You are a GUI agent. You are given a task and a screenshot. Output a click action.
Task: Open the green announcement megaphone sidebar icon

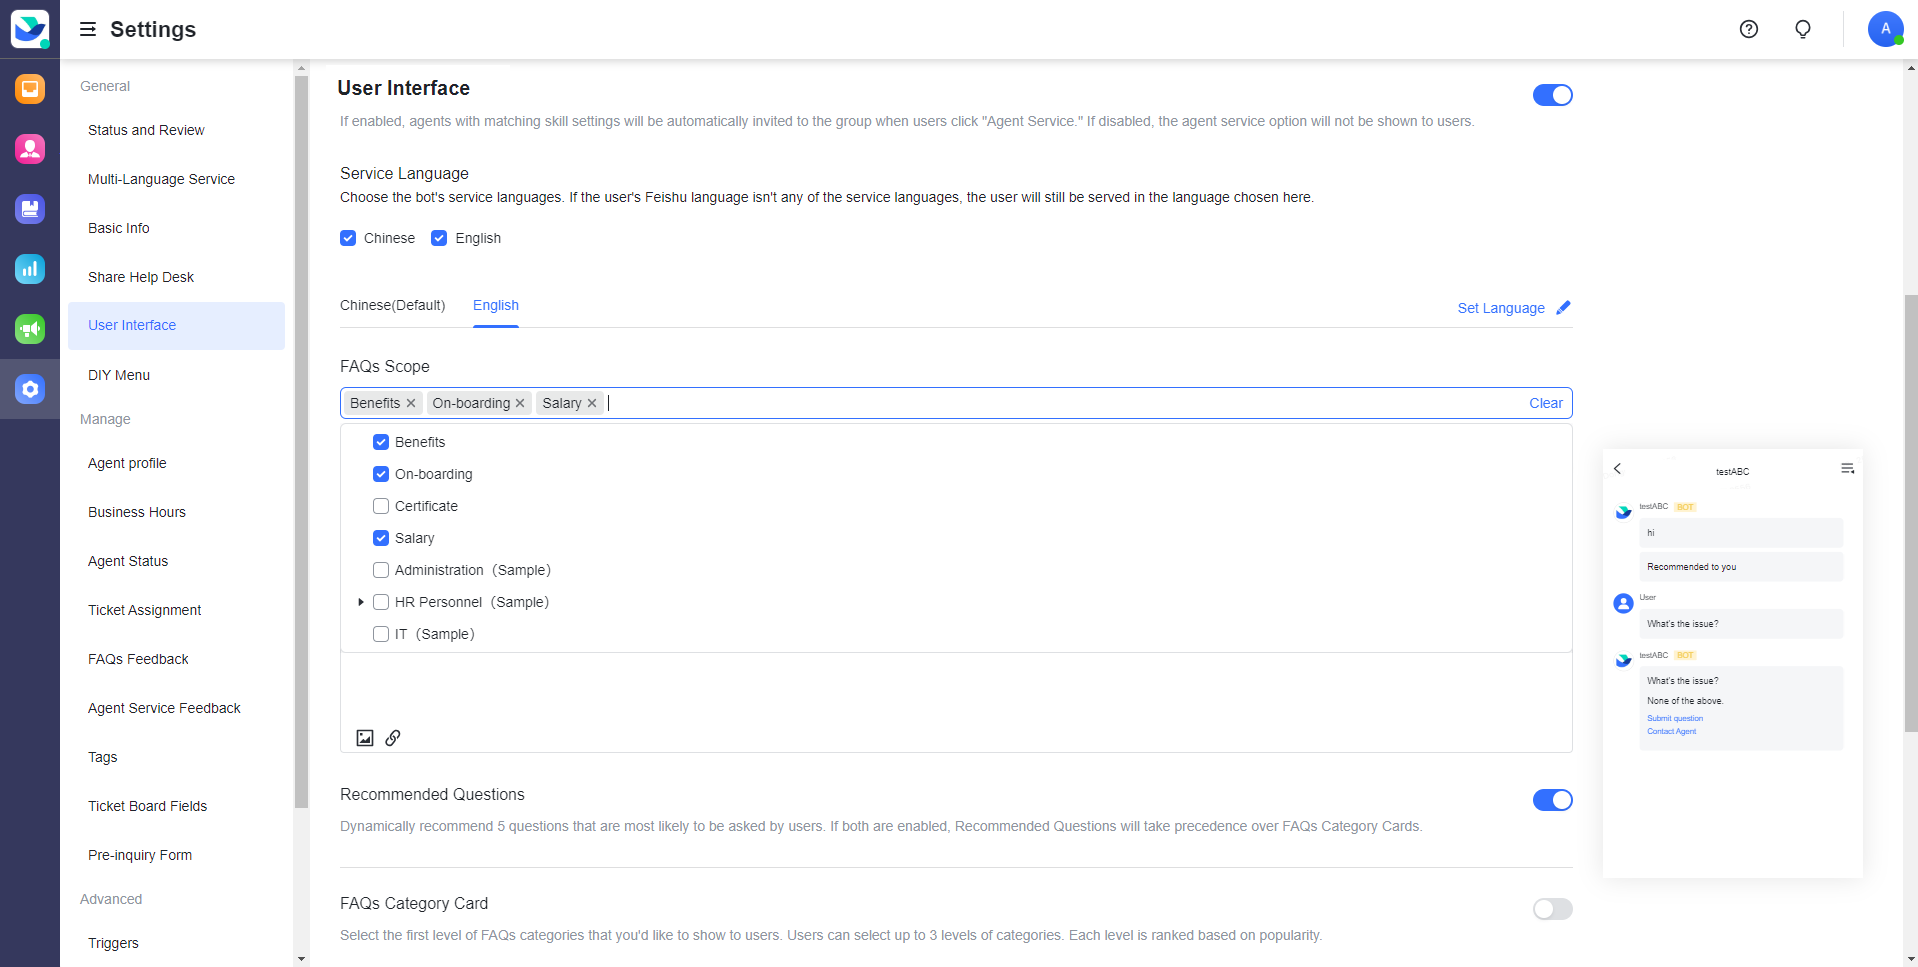[x=30, y=329]
